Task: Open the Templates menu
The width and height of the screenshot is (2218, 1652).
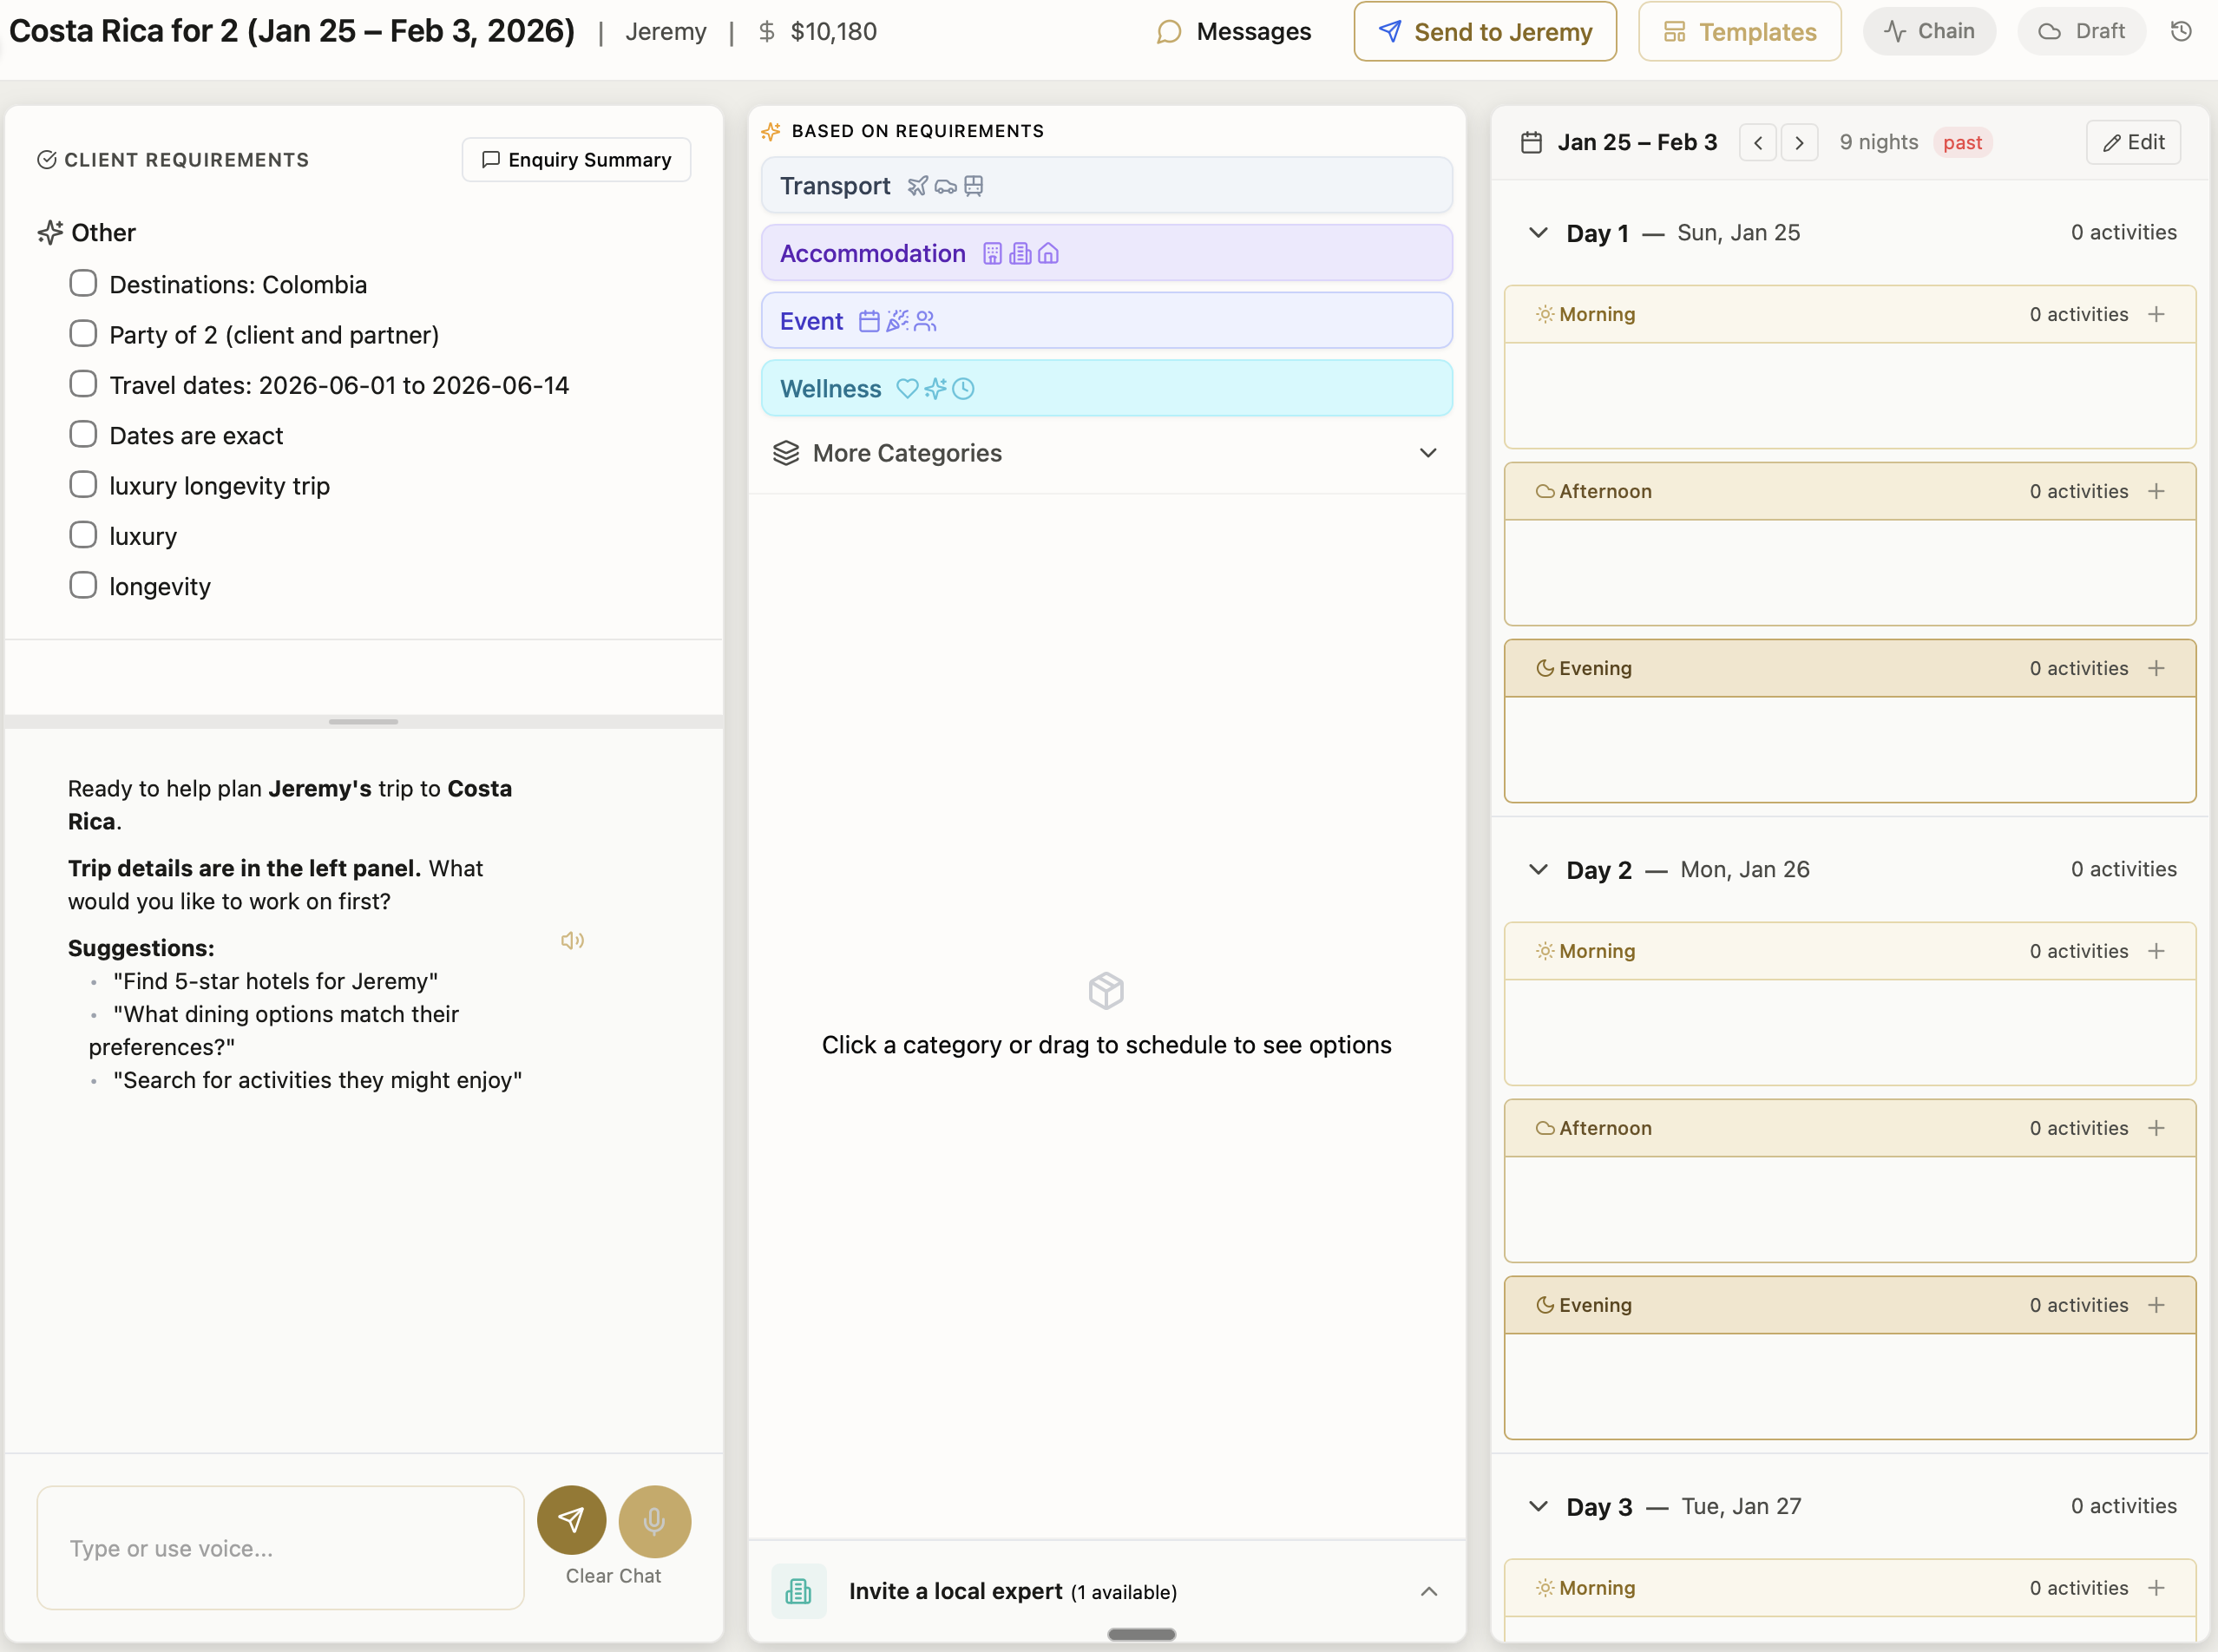Action: 1739,31
